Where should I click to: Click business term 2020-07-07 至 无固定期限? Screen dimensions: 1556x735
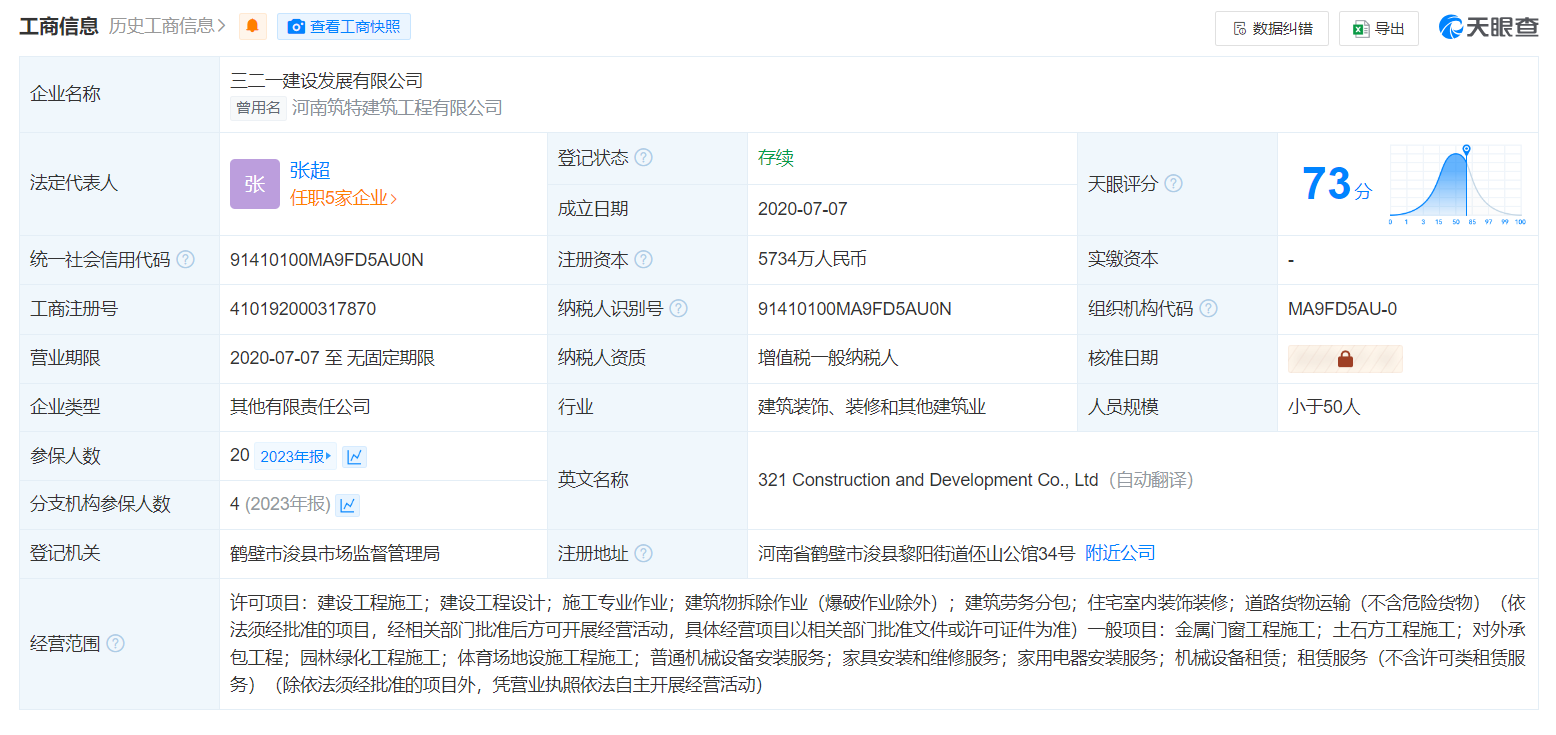point(332,358)
